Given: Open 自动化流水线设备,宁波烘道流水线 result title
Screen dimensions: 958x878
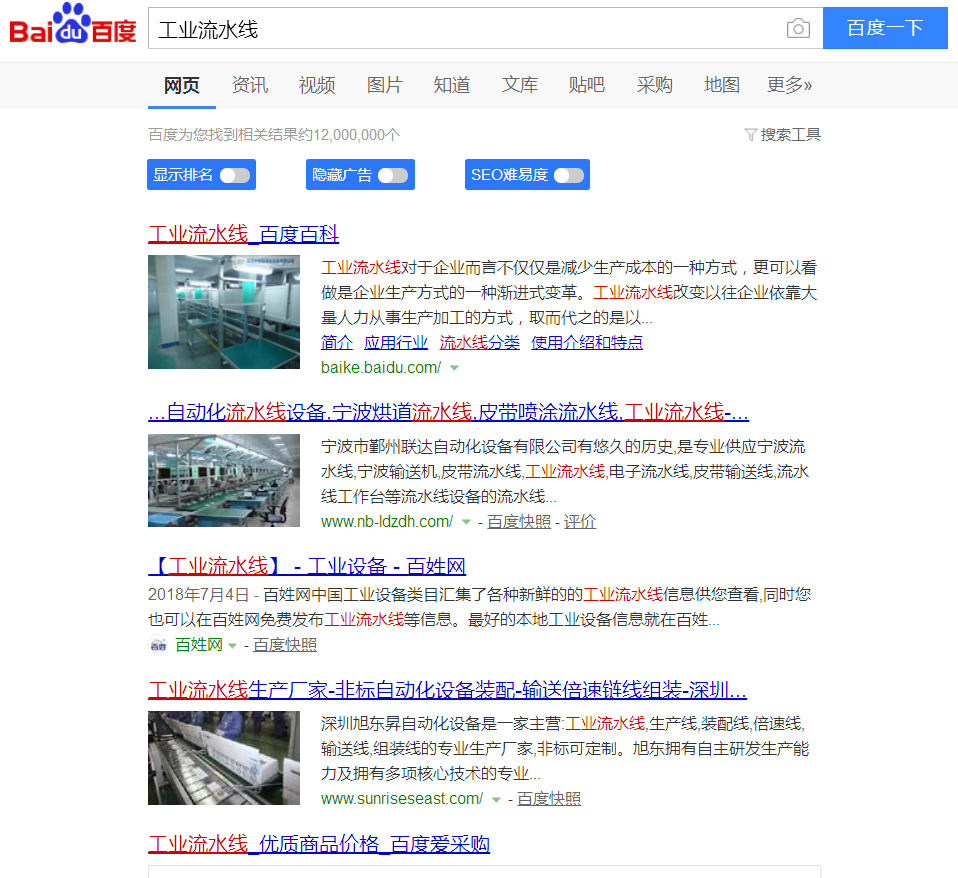Looking at the screenshot, I should 448,412.
